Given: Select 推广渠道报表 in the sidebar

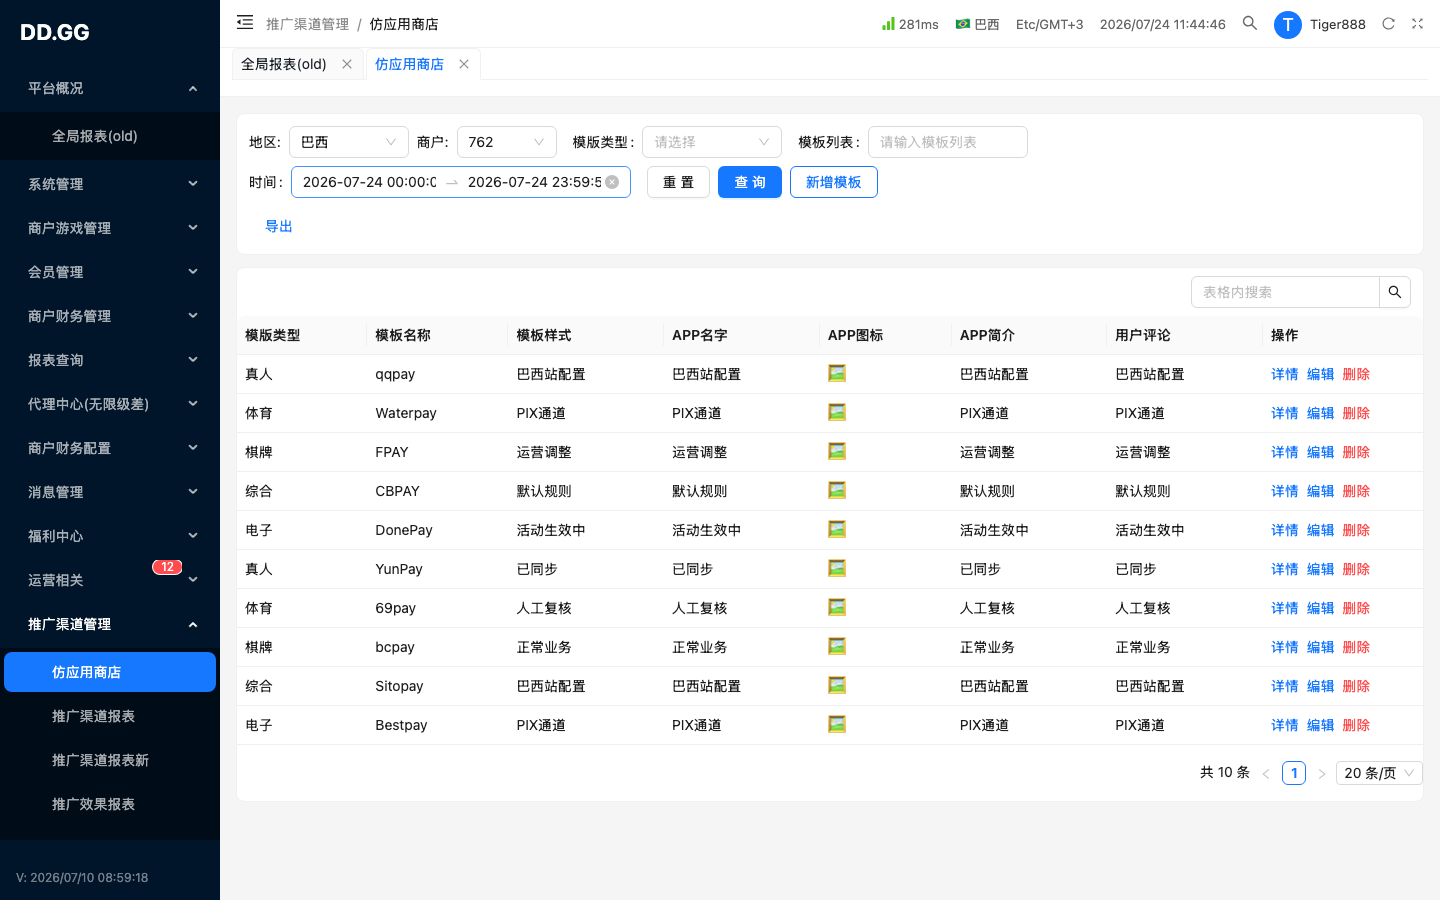Looking at the screenshot, I should (93, 716).
